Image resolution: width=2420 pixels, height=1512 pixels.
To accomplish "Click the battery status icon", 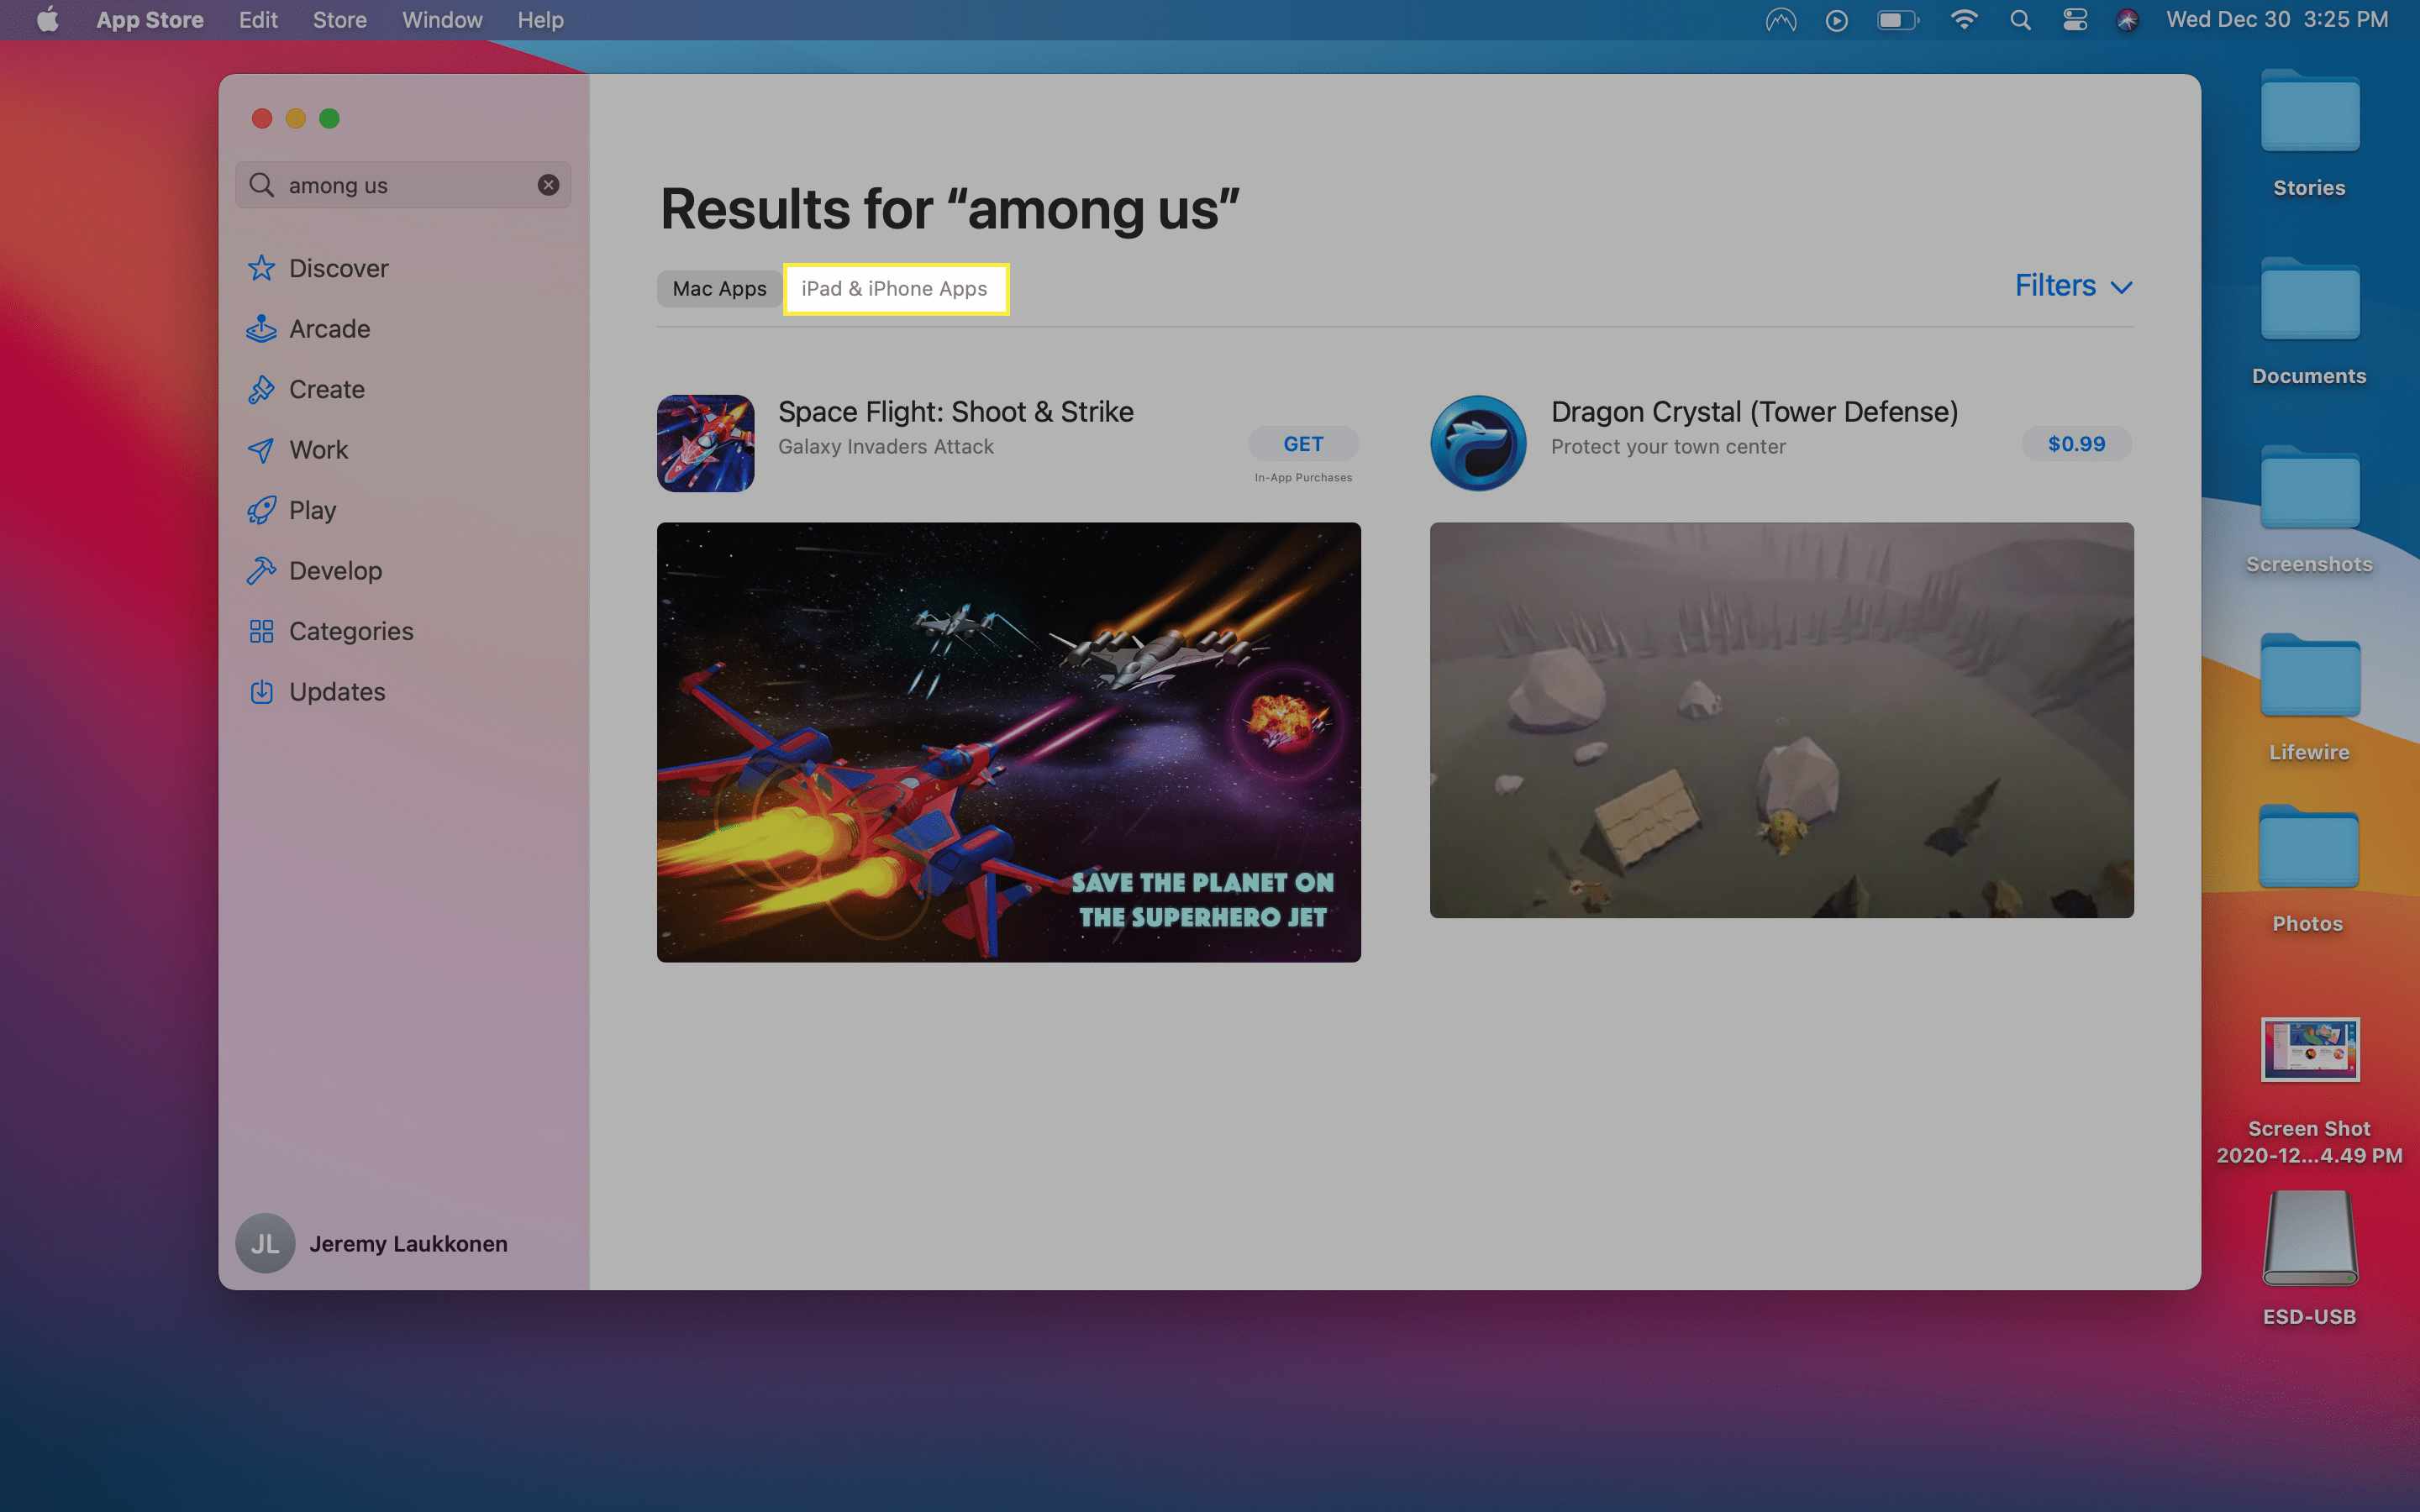I will 1898,20.
